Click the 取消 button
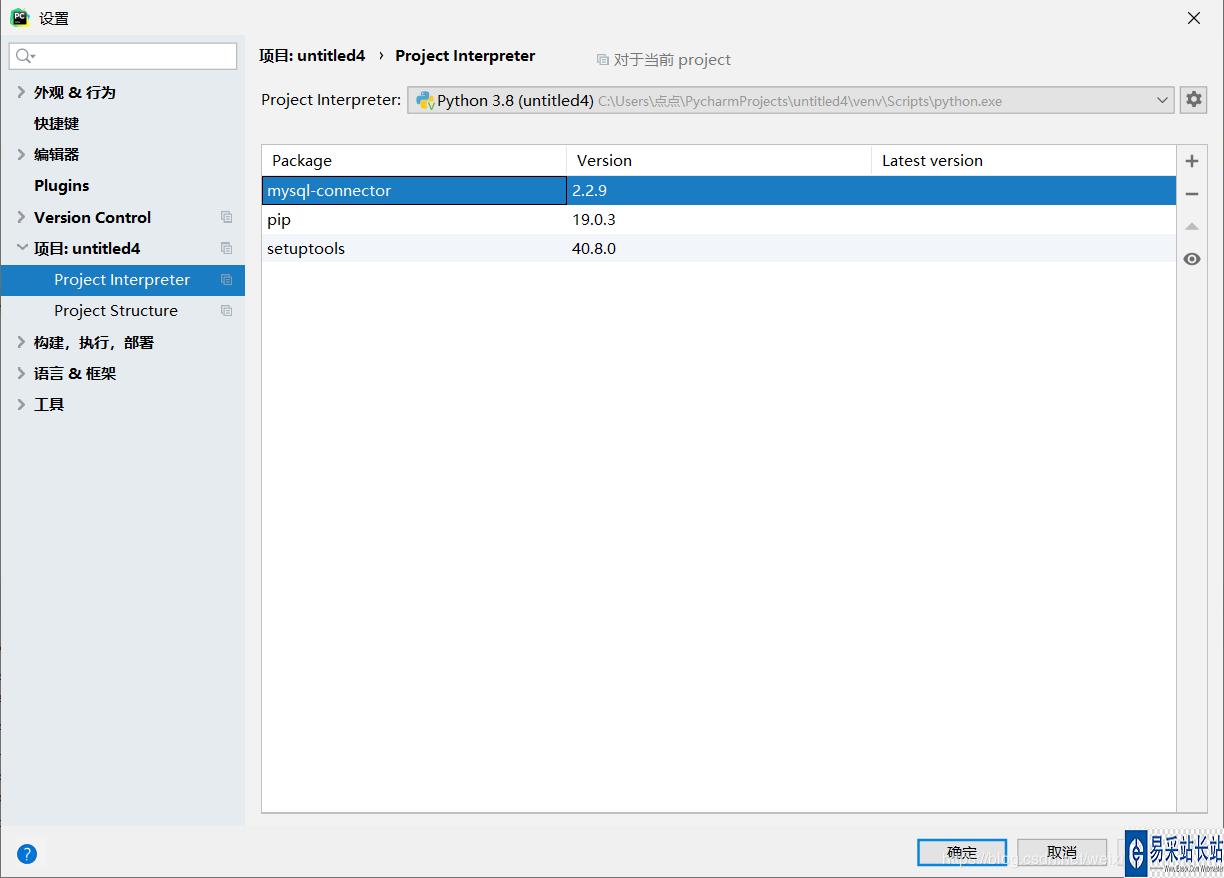The image size is (1224, 878). pos(1062,853)
